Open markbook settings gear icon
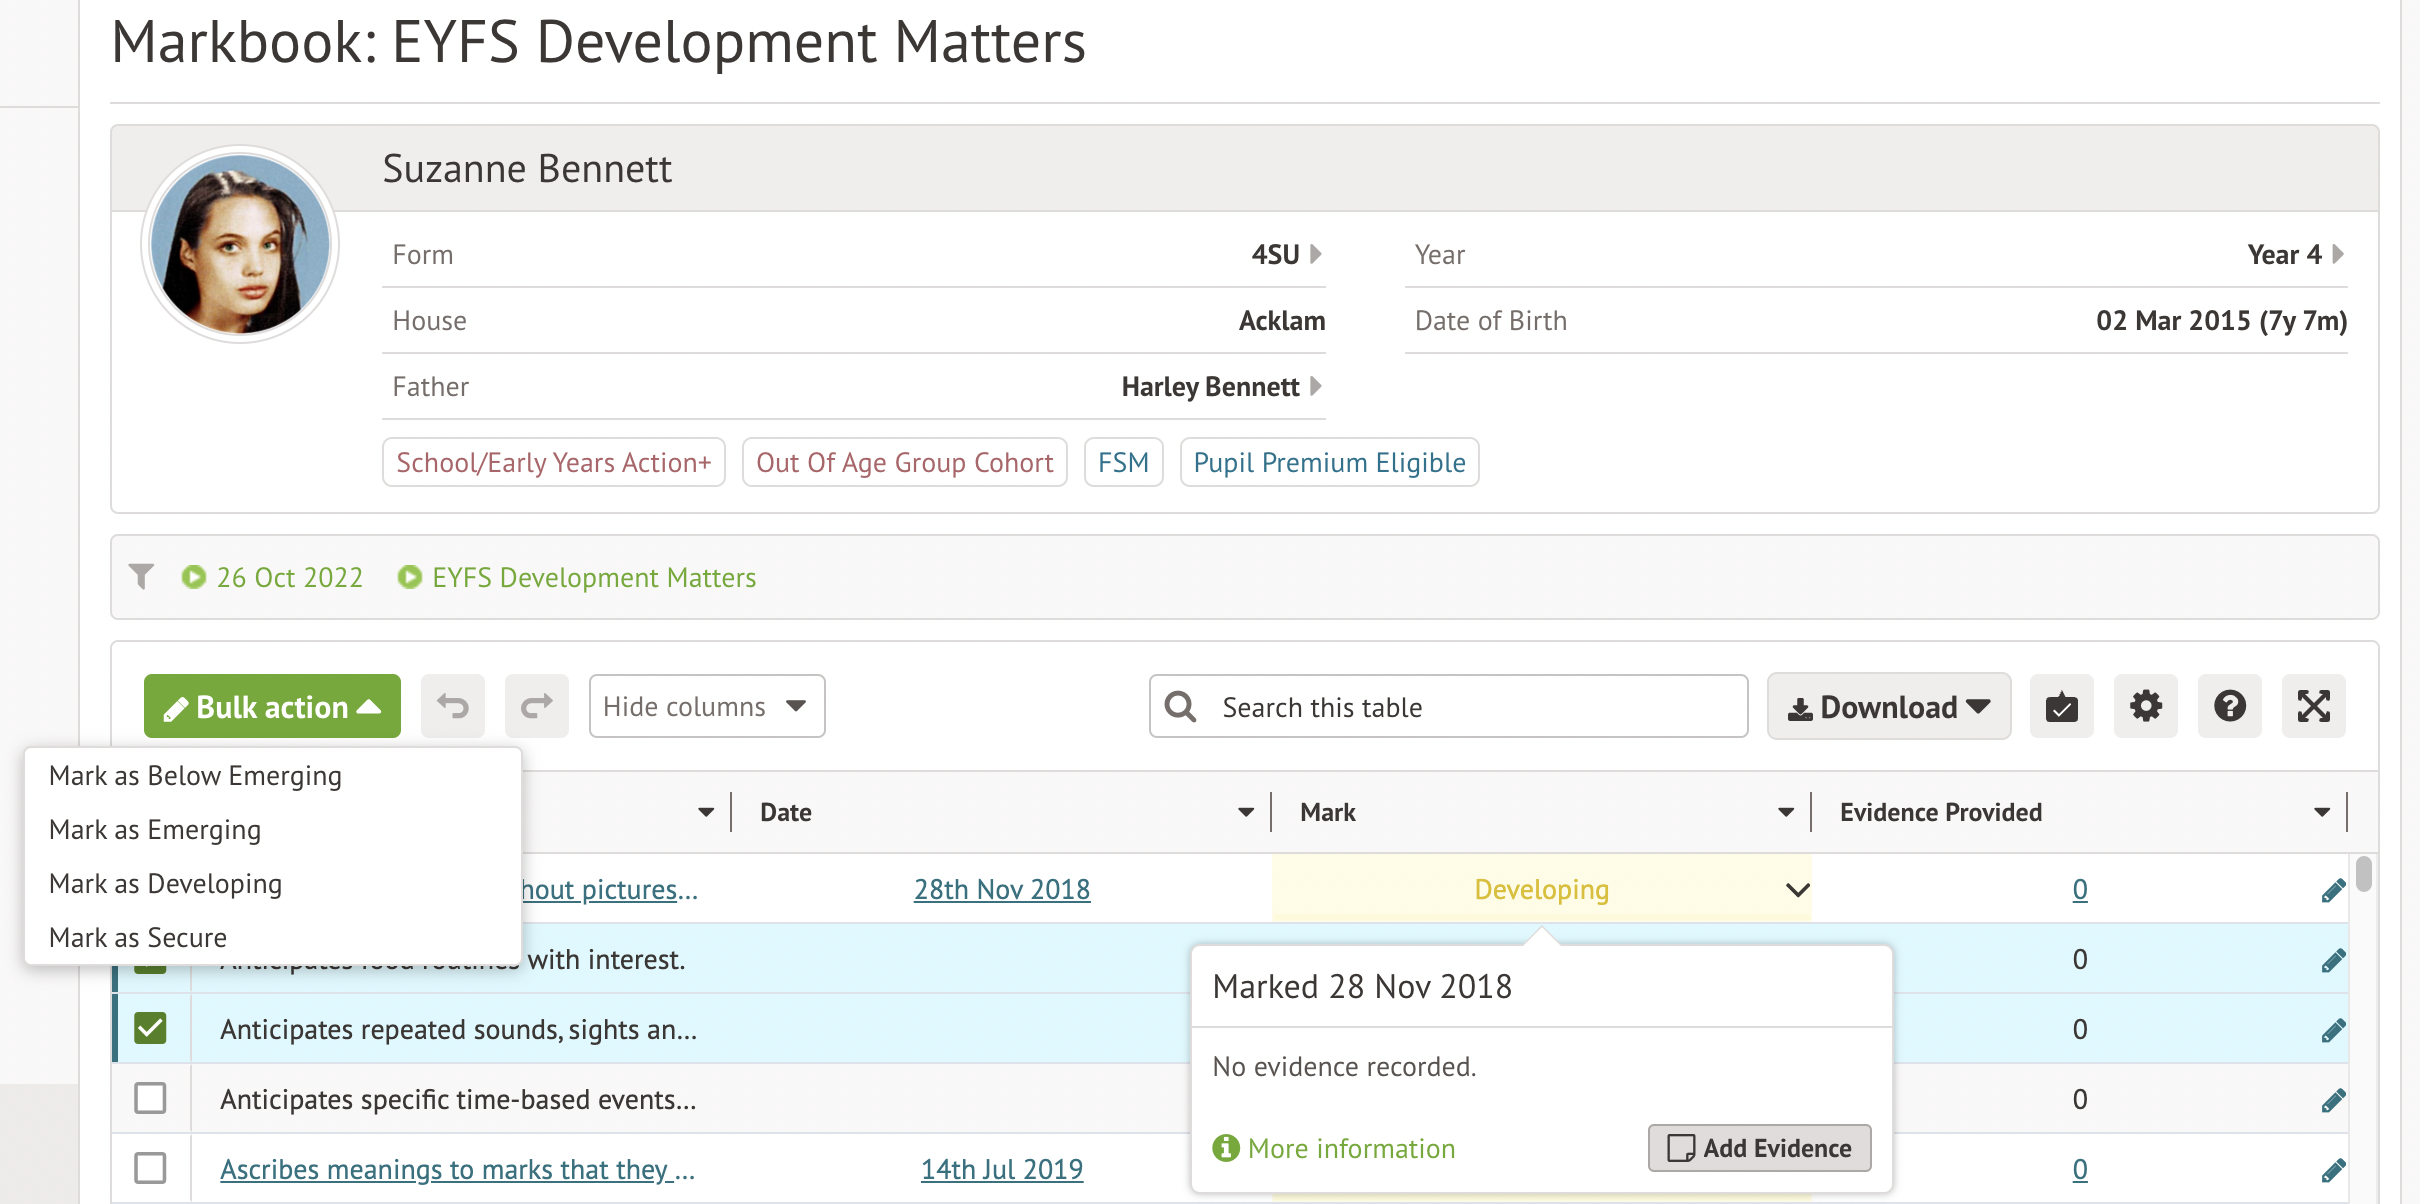The height and width of the screenshot is (1204, 2420). [2145, 707]
